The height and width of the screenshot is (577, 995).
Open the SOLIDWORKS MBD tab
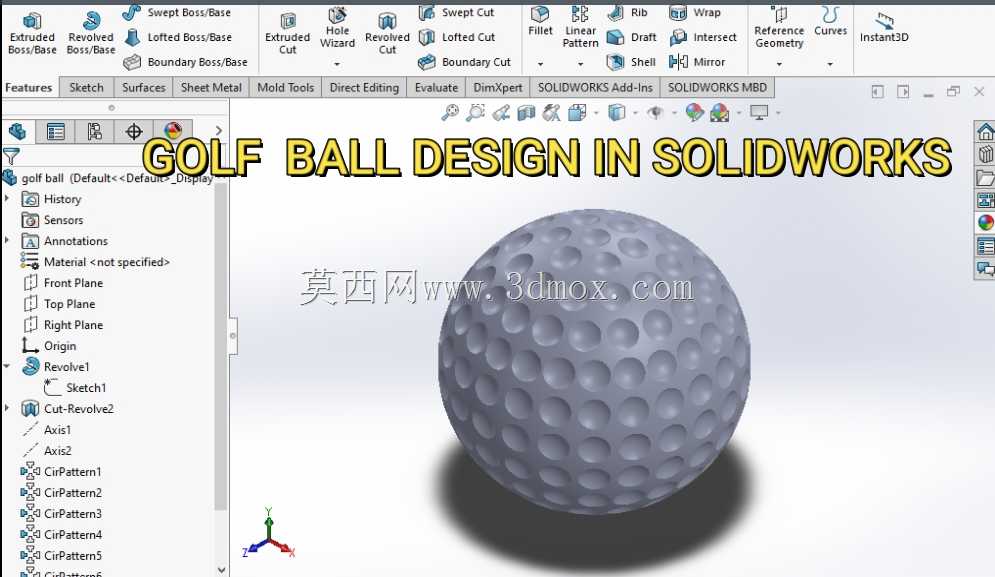click(x=717, y=88)
